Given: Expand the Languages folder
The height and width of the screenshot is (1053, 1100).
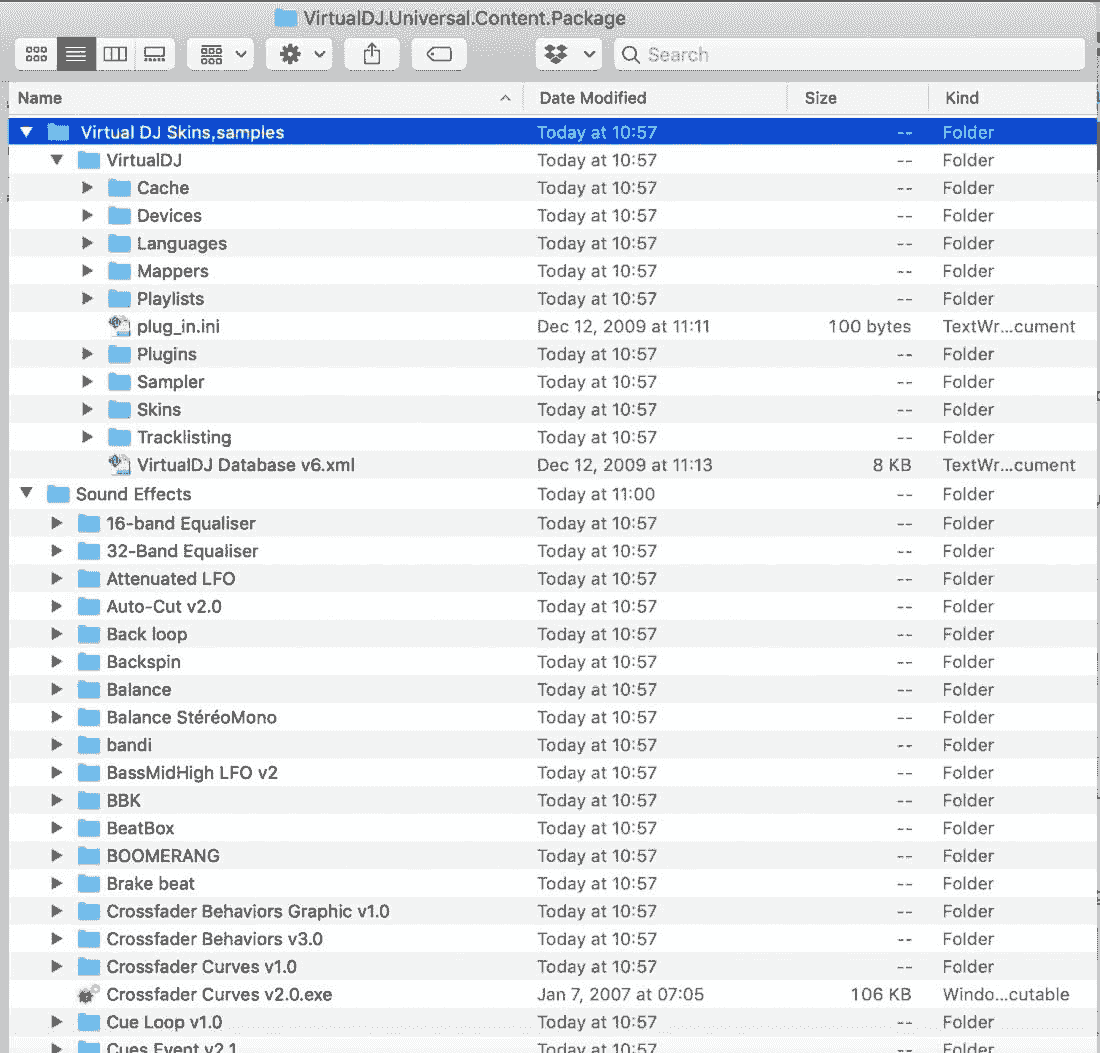Looking at the screenshot, I should pos(87,243).
